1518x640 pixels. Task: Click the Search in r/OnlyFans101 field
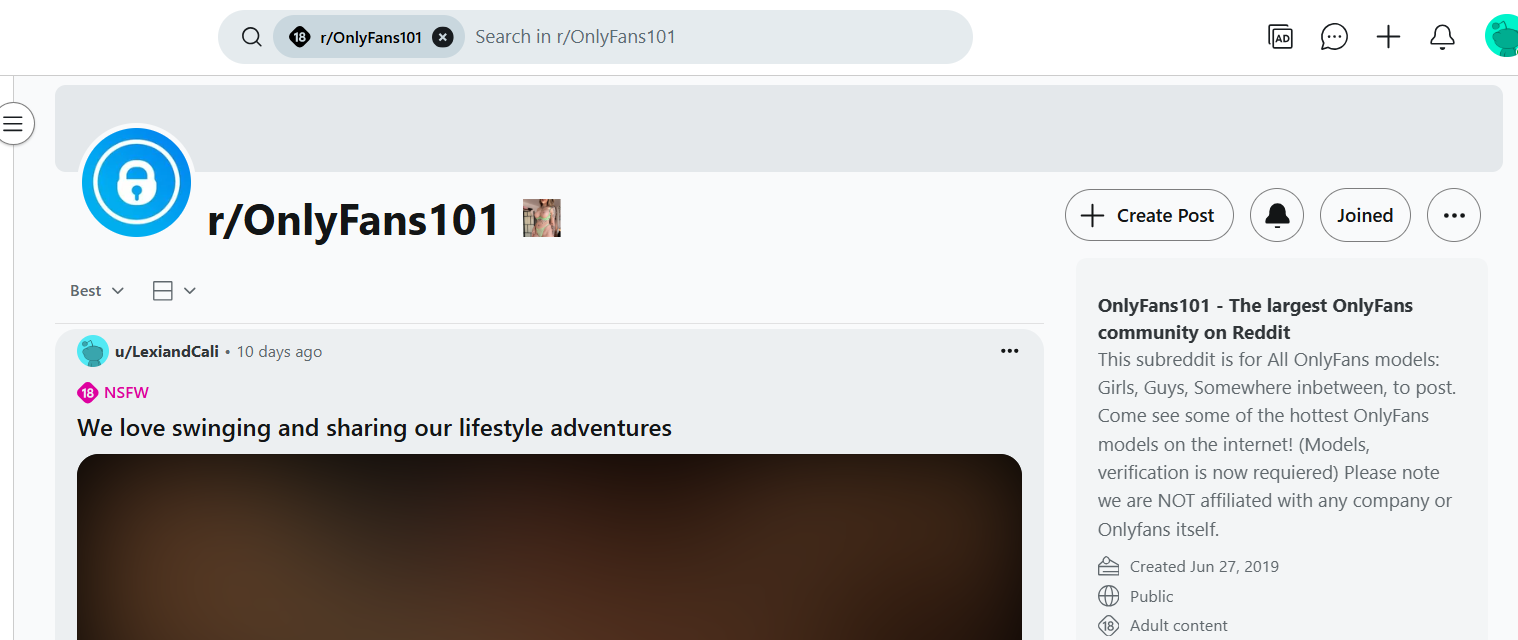tap(715, 37)
